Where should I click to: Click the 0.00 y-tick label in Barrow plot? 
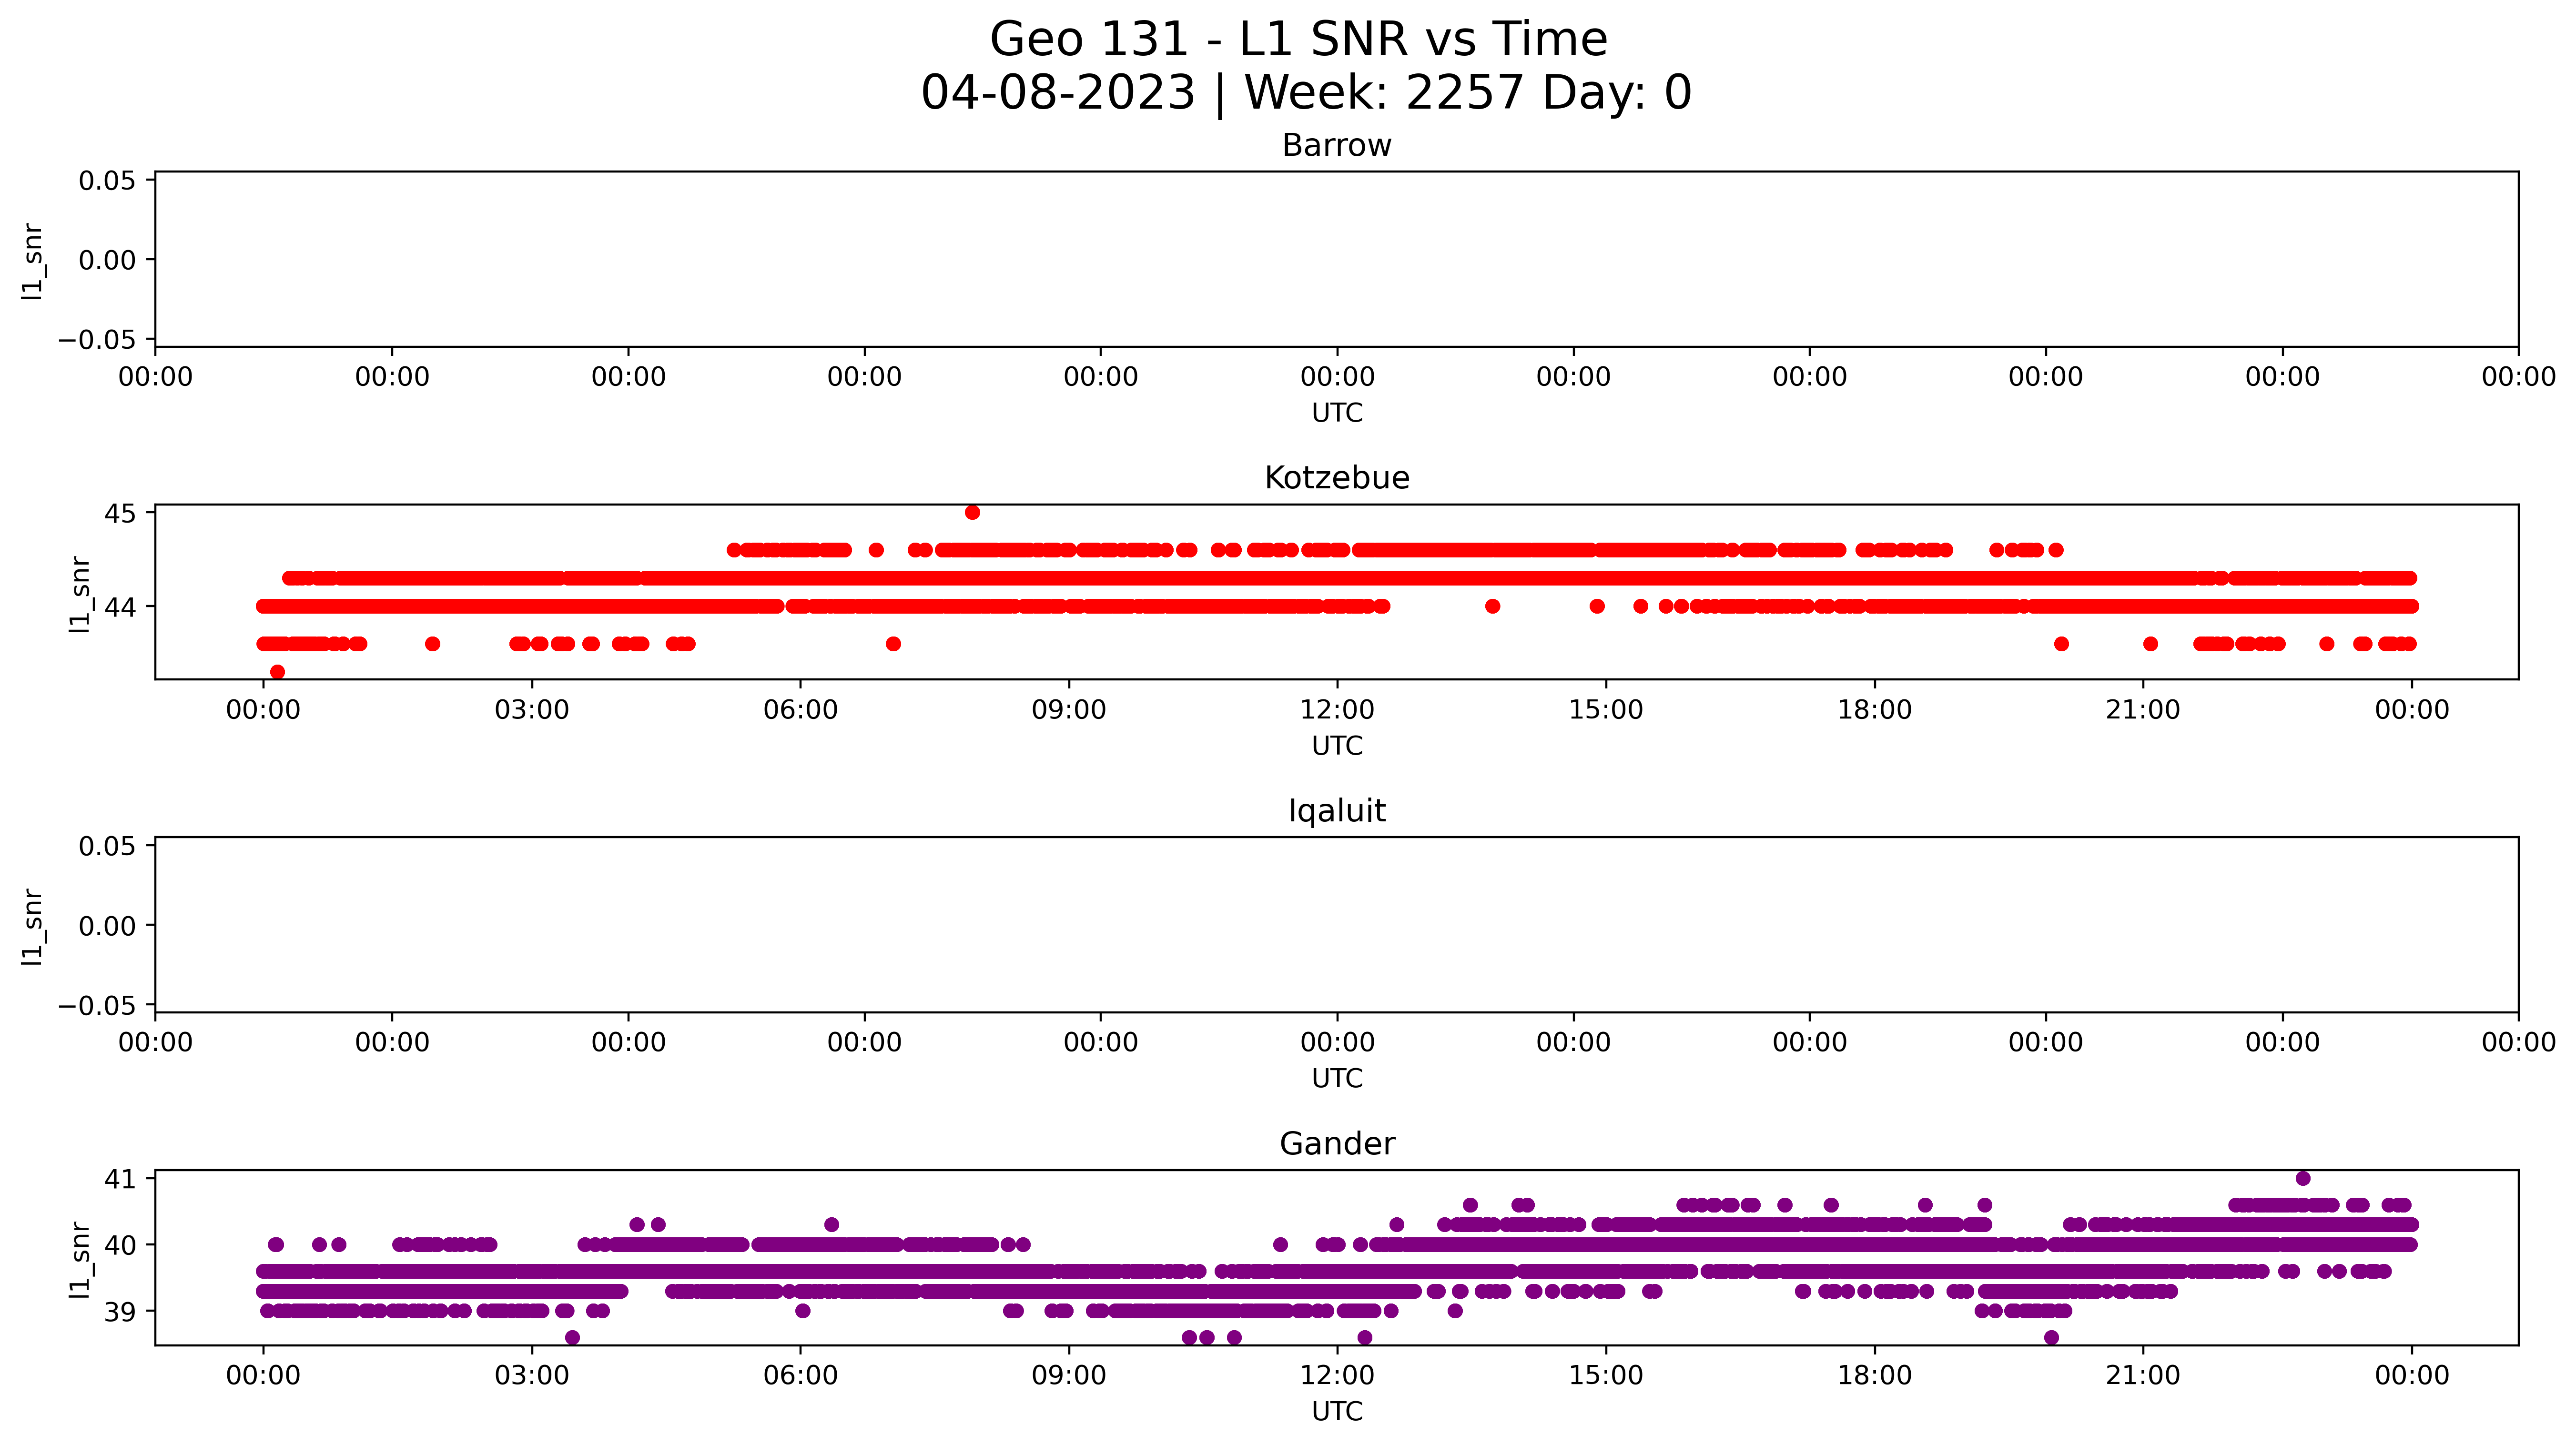[x=107, y=261]
